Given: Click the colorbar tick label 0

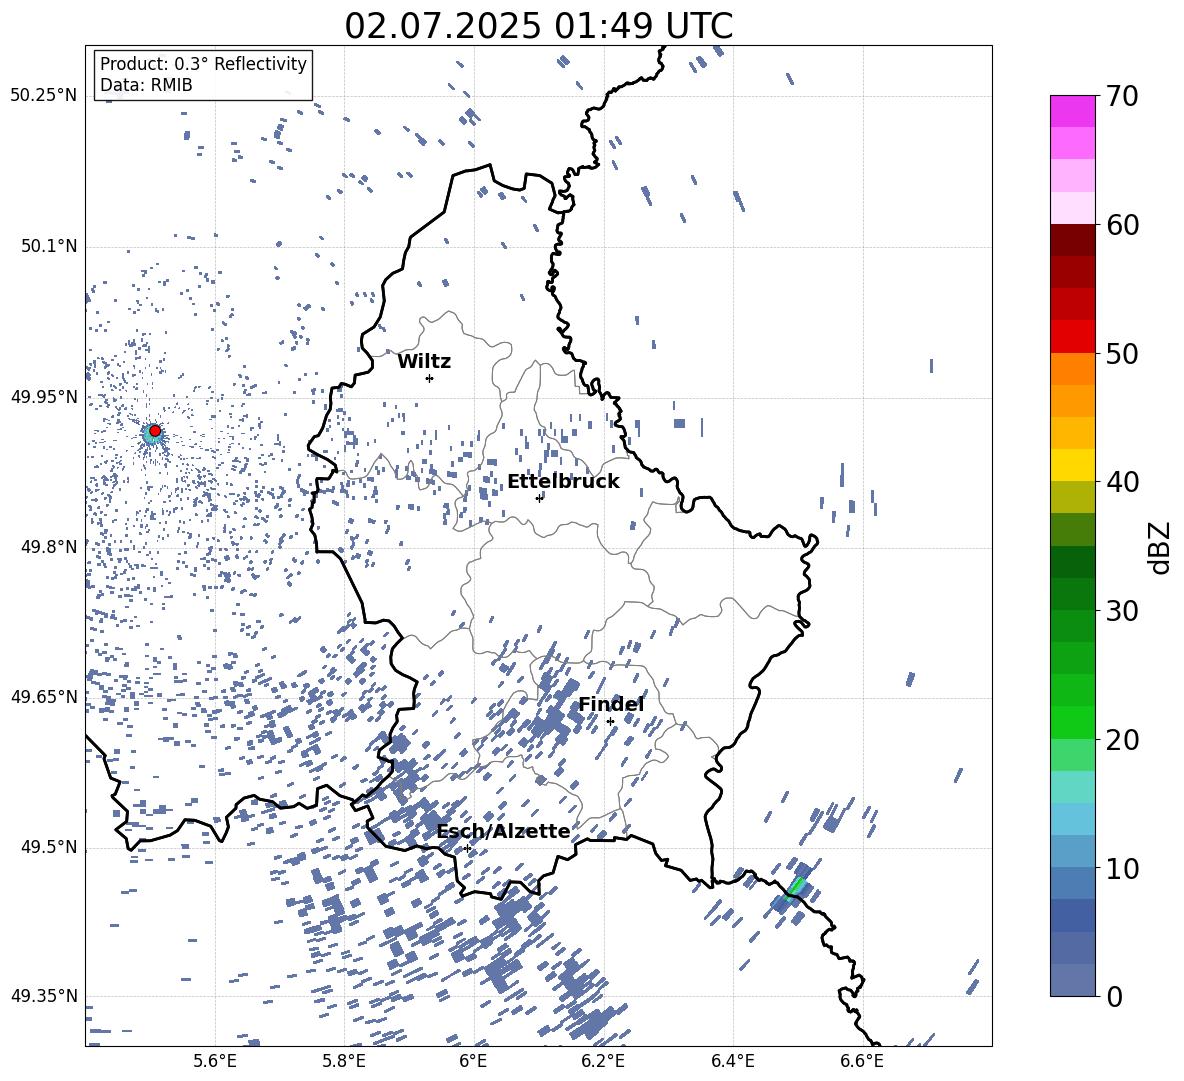Looking at the screenshot, I should click(1114, 996).
